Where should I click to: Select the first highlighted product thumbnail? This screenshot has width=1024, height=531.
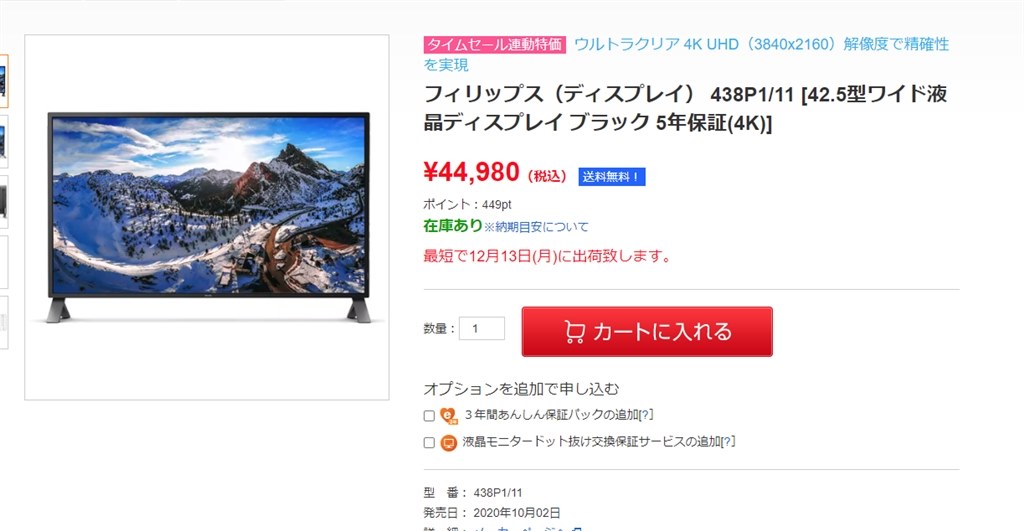[4, 81]
